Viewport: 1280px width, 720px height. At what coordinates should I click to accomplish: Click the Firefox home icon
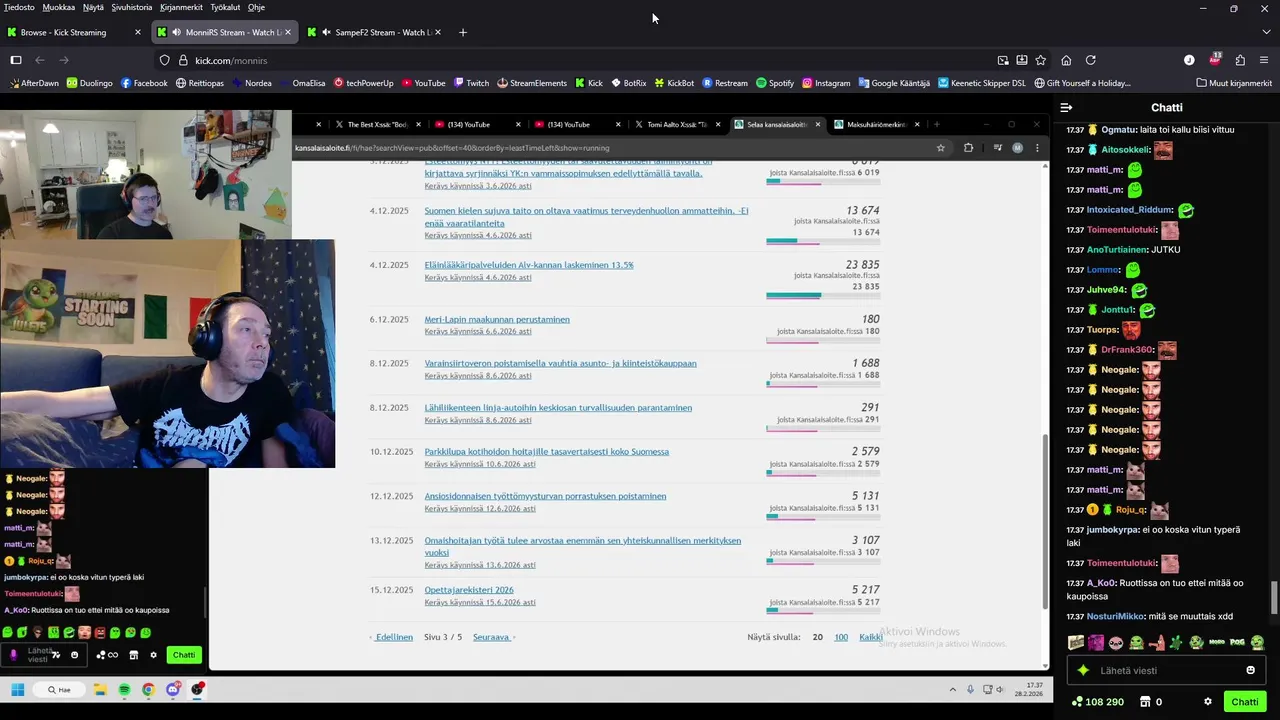(x=1066, y=60)
